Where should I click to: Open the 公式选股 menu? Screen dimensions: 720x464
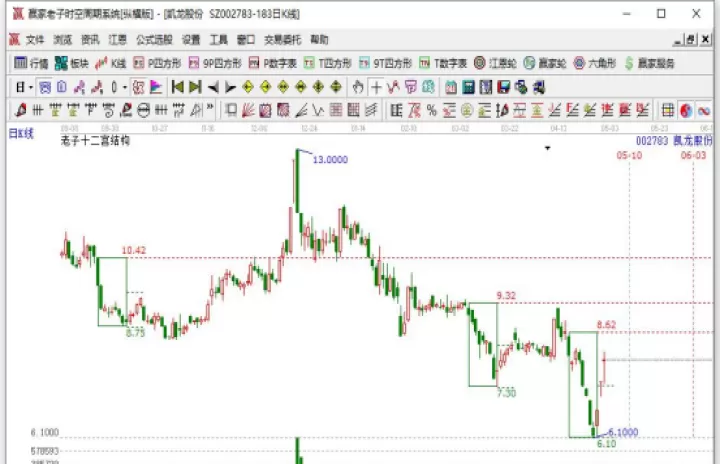click(x=154, y=40)
